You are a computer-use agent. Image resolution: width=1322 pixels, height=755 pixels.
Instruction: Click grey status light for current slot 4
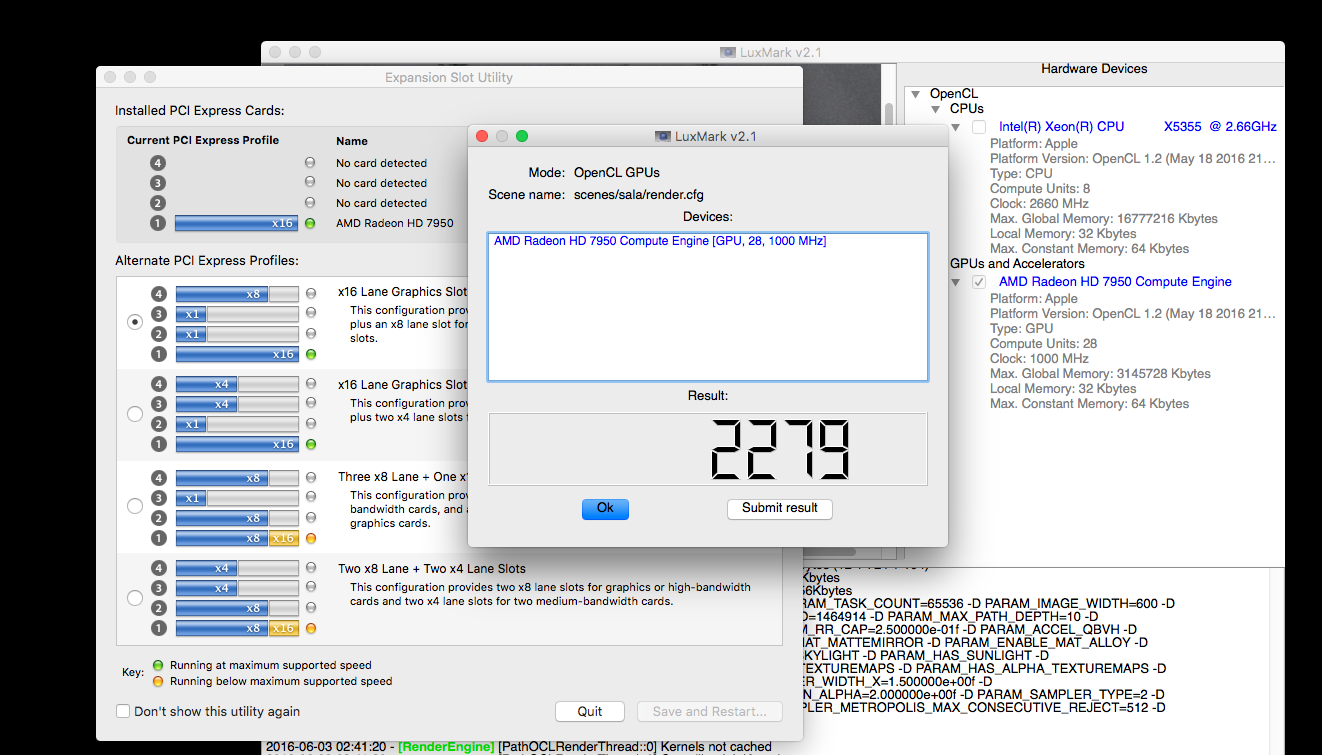[310, 163]
